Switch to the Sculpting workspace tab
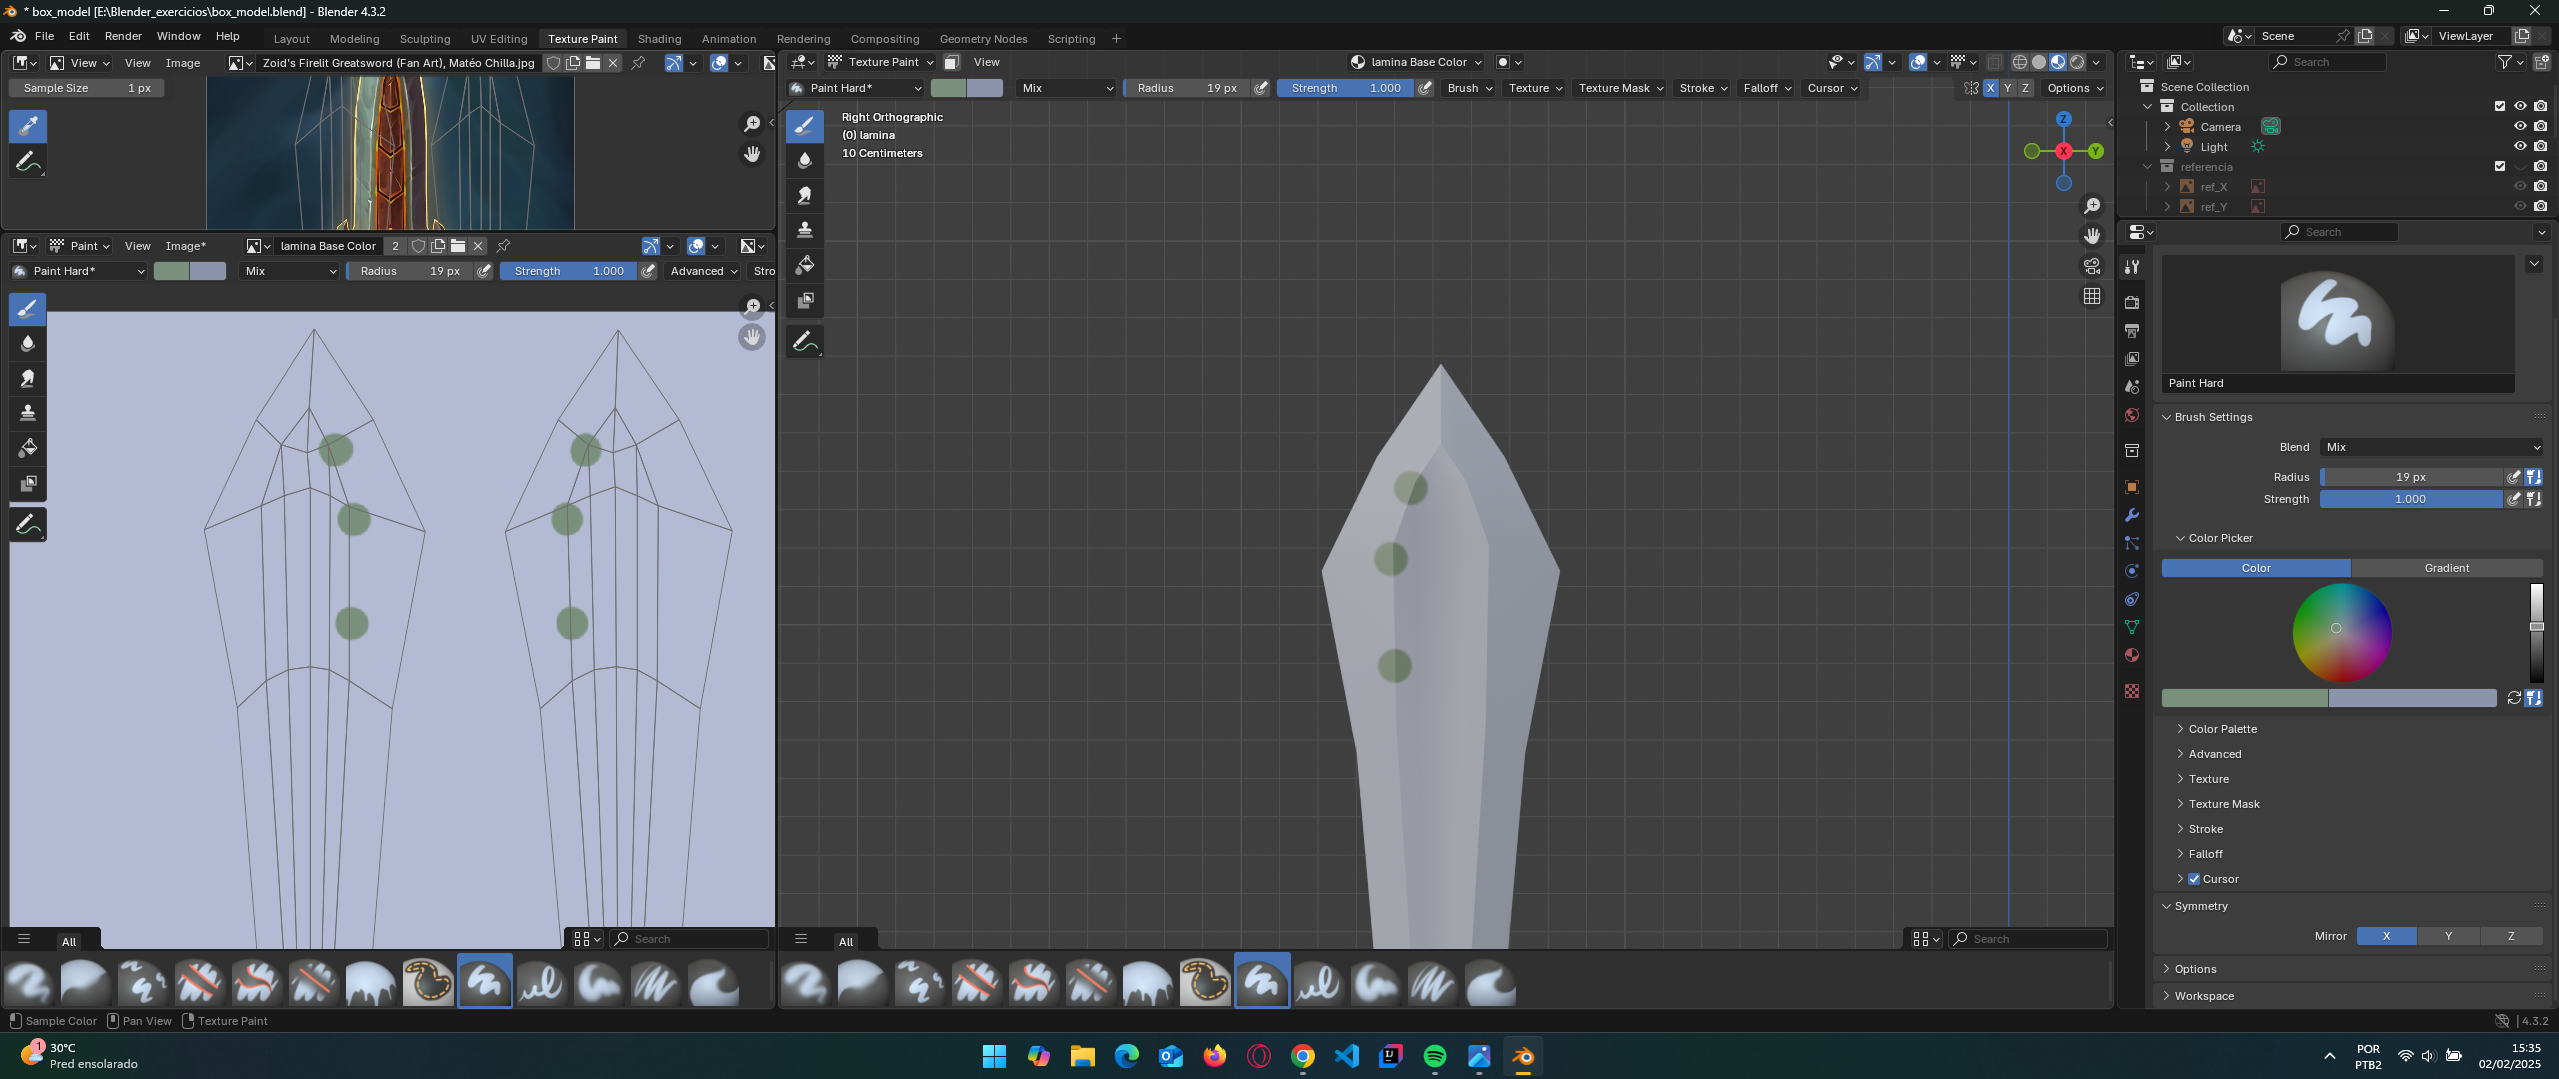2559x1079 pixels. coord(425,39)
